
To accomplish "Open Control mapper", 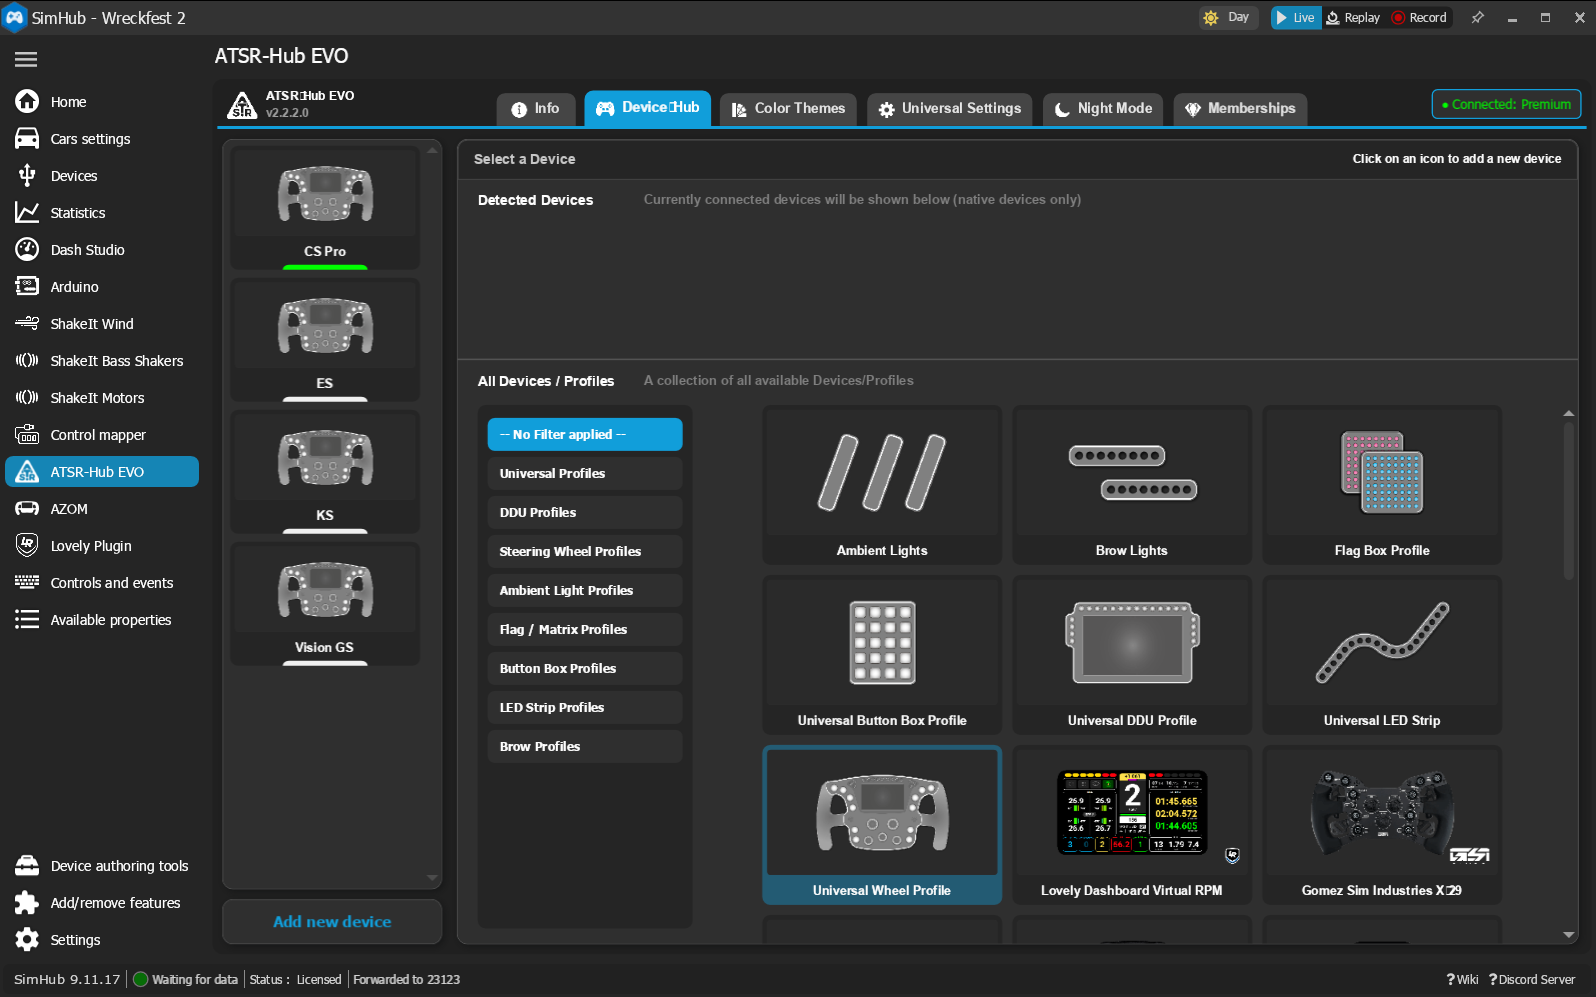I will 102,435.
